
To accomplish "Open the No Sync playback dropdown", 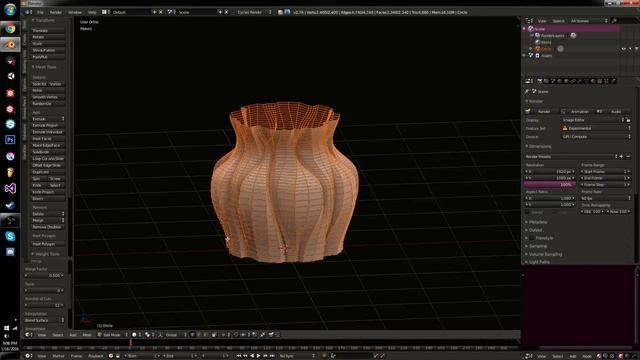I will pyautogui.click(x=297, y=356).
